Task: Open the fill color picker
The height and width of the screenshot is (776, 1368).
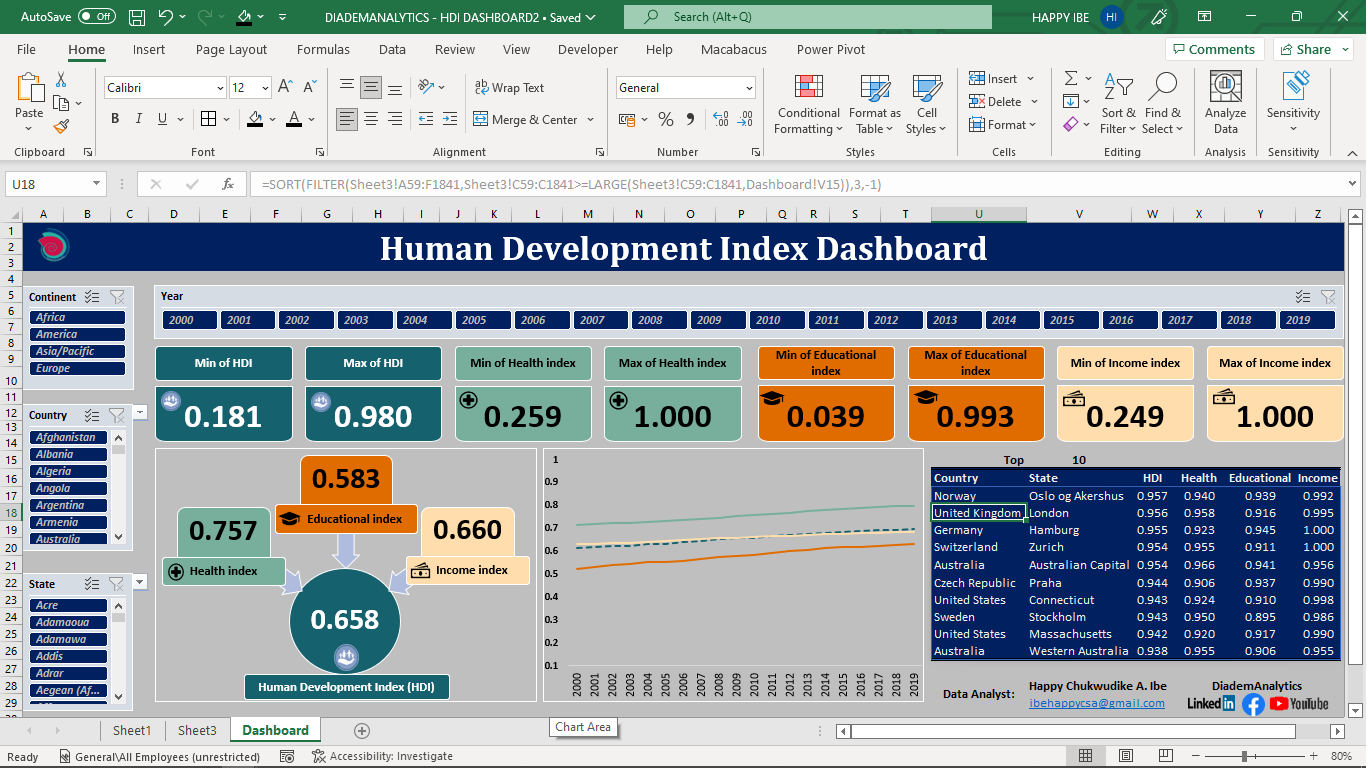Action: pos(255,119)
